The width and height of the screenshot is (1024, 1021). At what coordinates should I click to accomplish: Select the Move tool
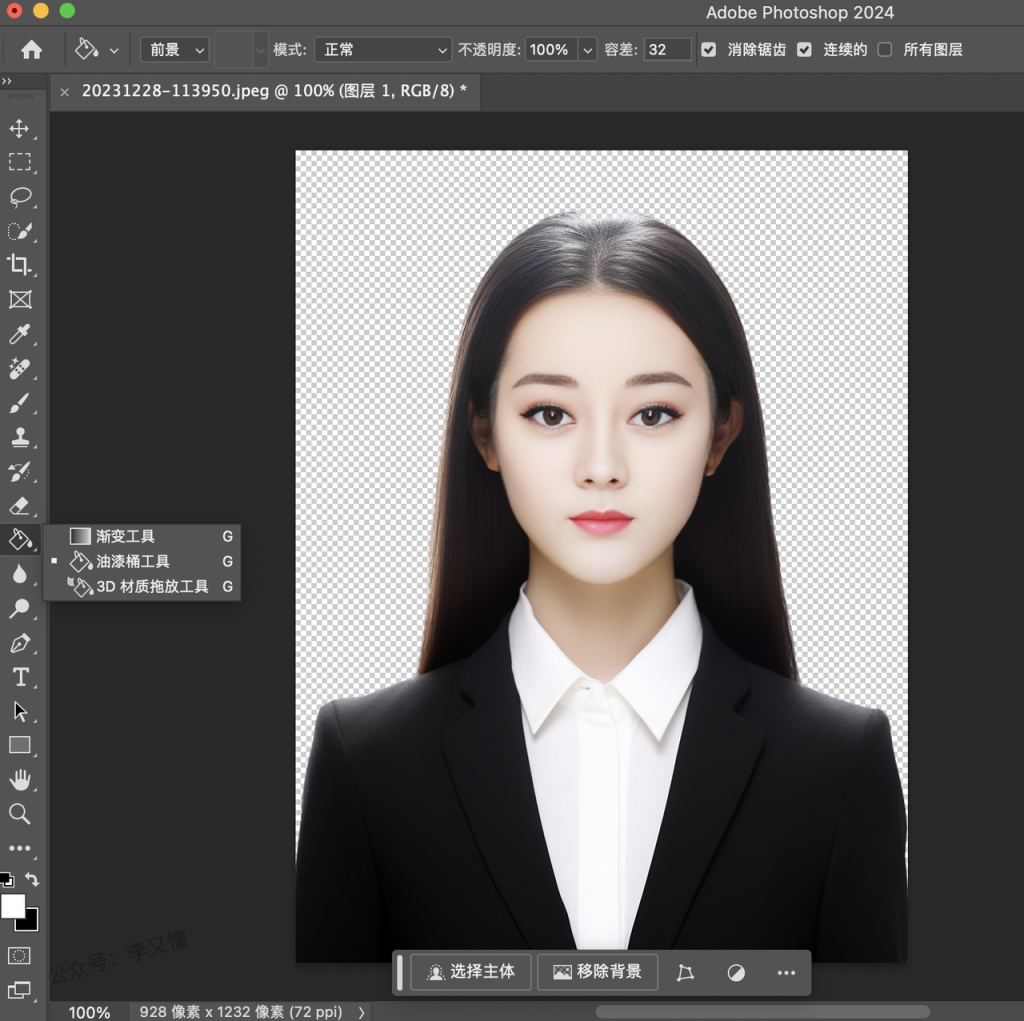19,129
